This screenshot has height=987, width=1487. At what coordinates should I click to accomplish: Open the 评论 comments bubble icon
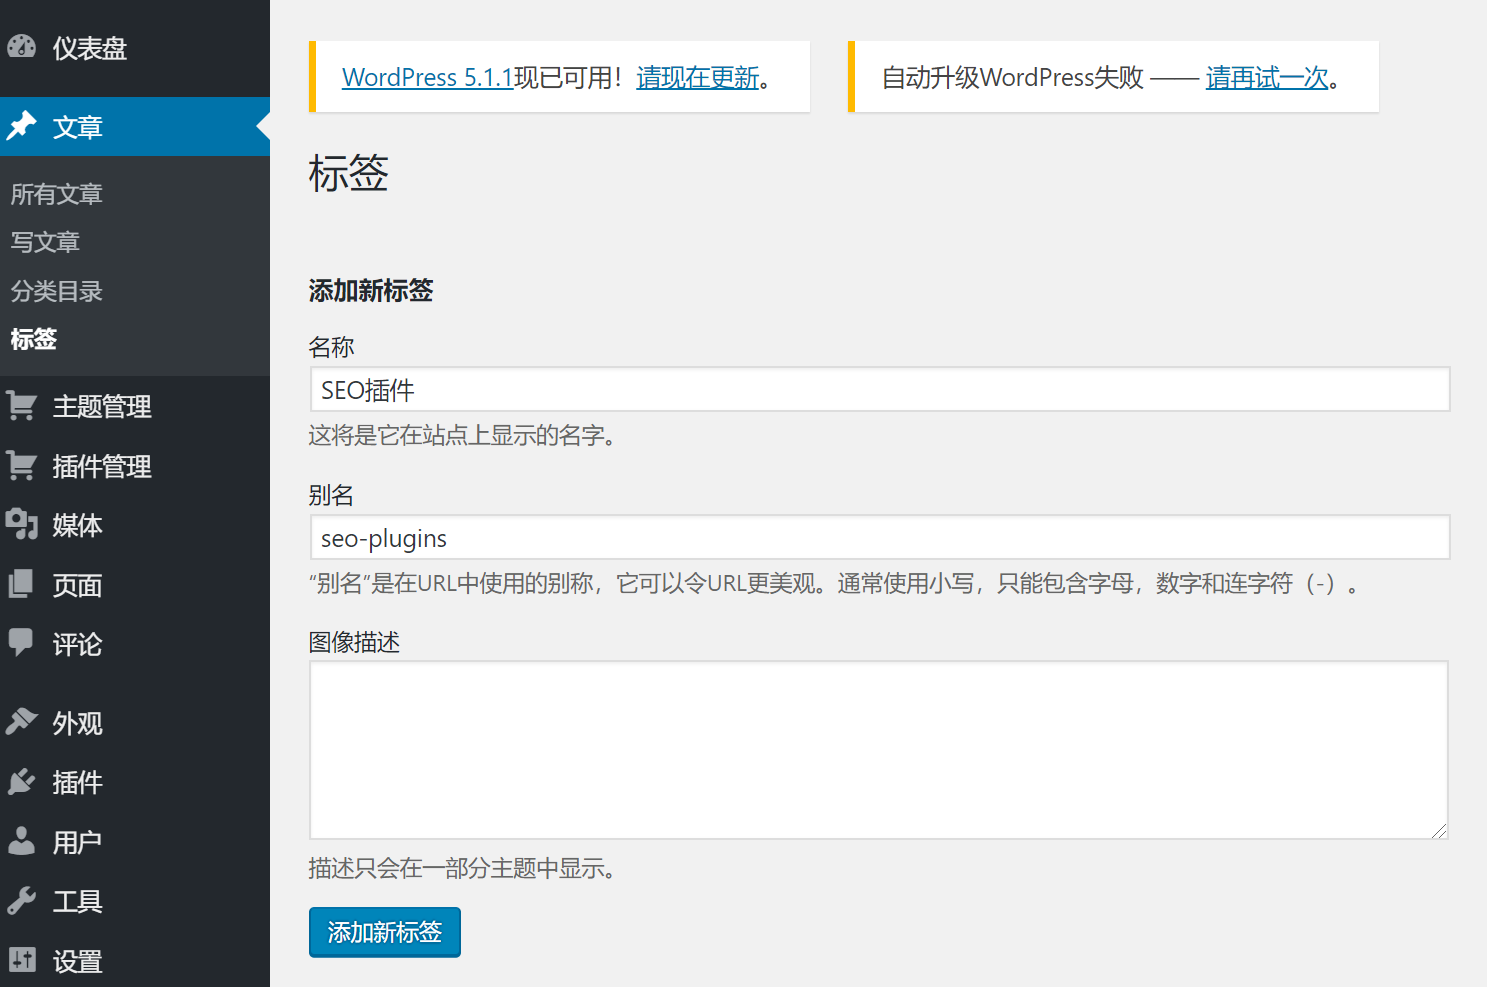coord(22,643)
